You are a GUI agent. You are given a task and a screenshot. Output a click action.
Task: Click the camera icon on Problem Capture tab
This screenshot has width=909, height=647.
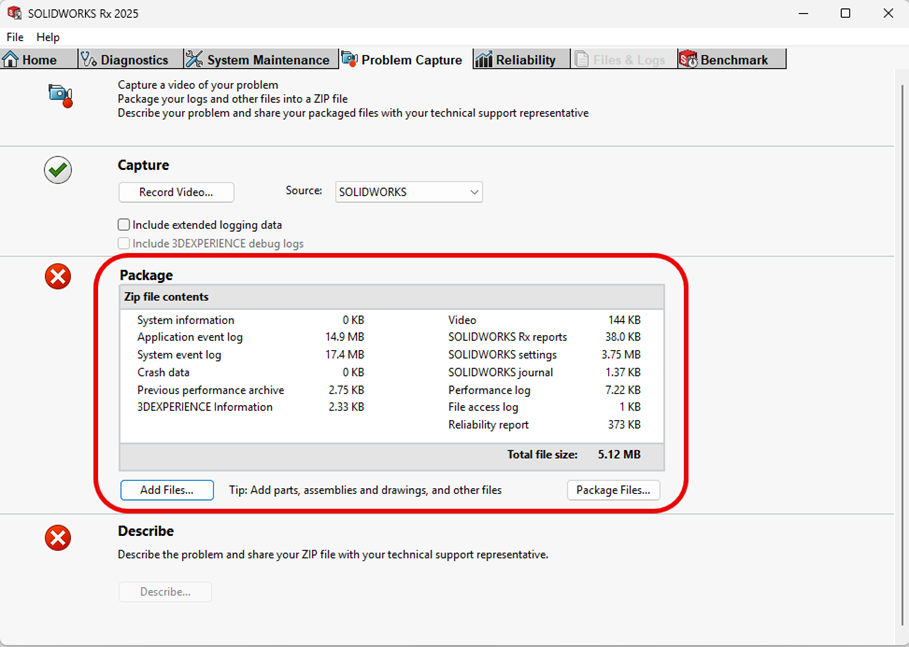[350, 59]
